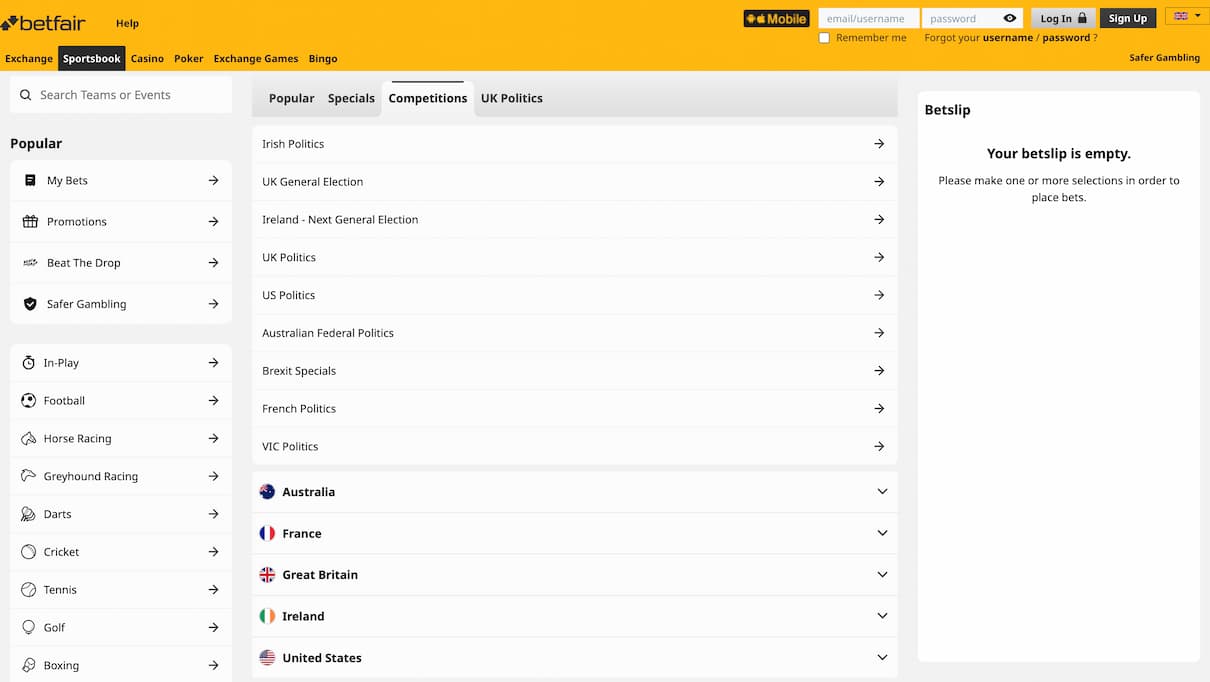The image size is (1210, 682).
Task: Select the Football sports icon
Action: pyautogui.click(x=29, y=400)
